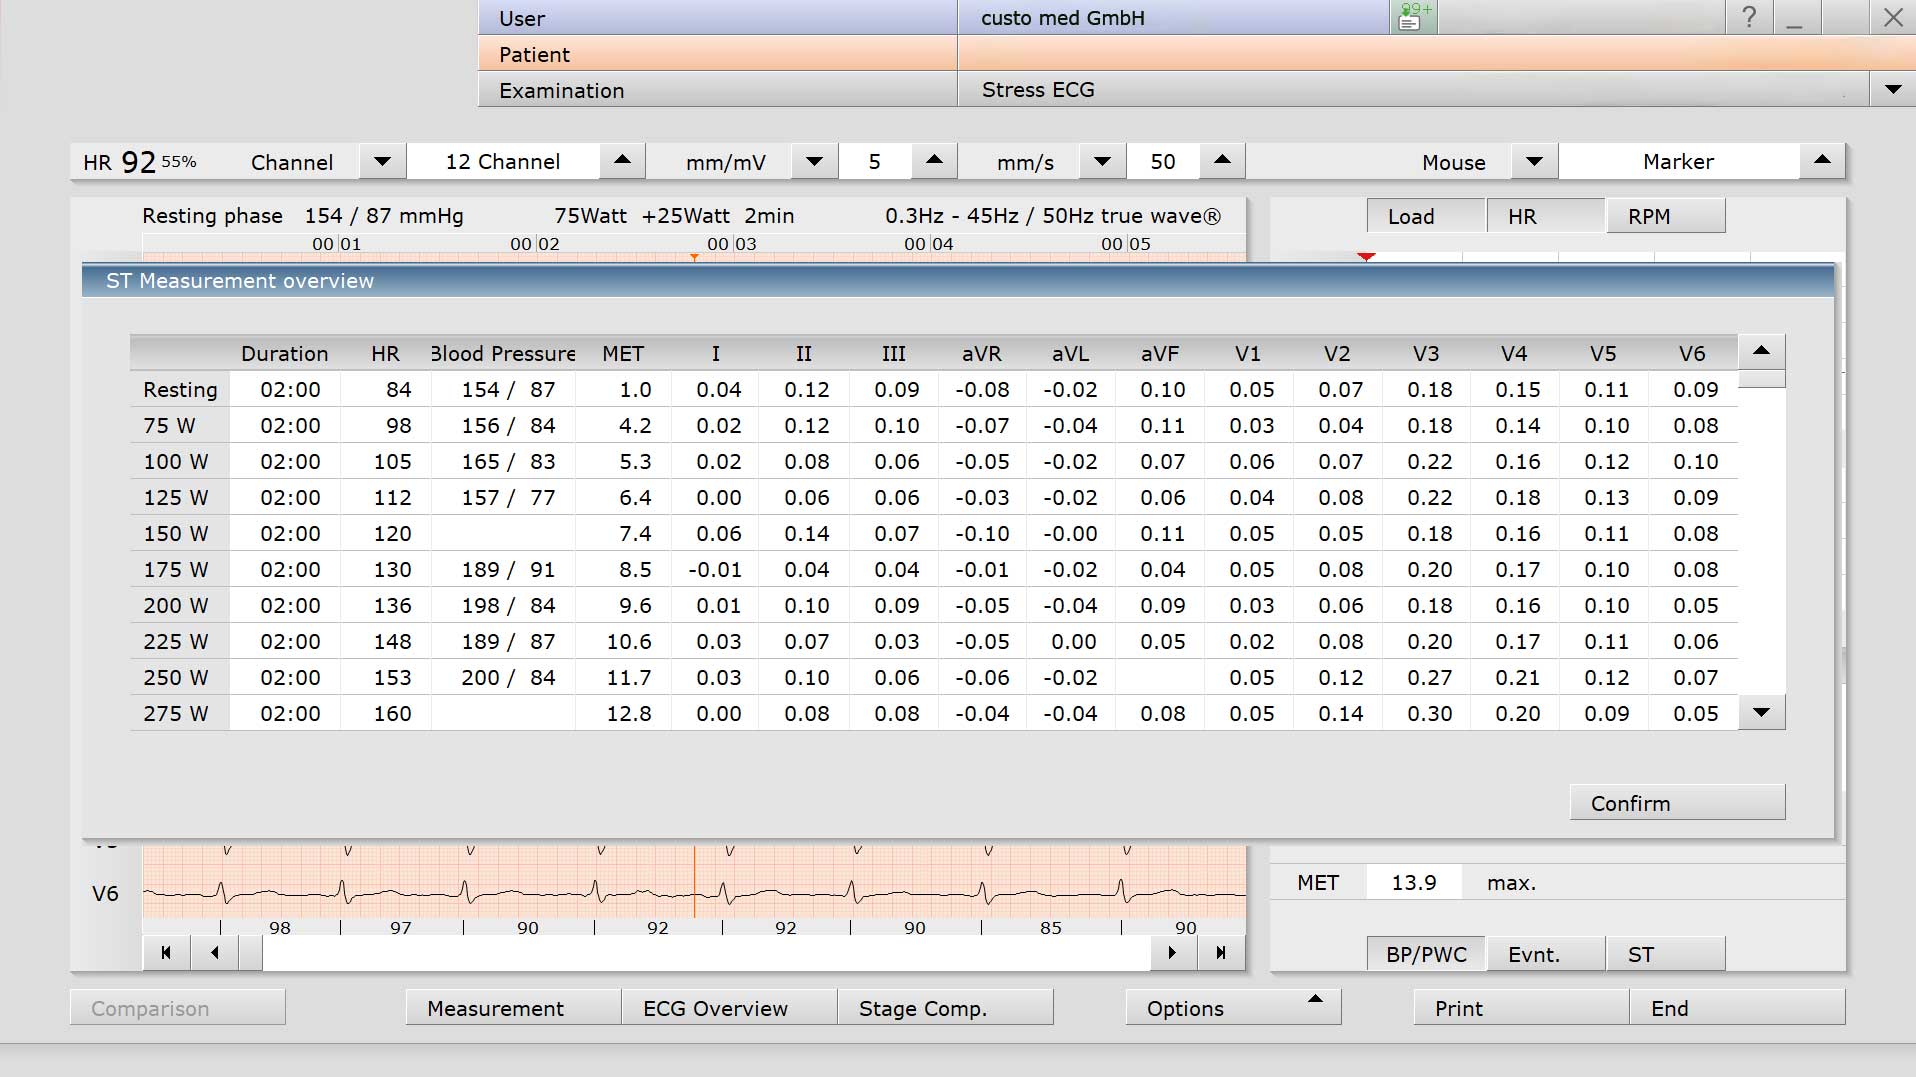
Task: Click the Comparison button
Action: coord(177,1008)
